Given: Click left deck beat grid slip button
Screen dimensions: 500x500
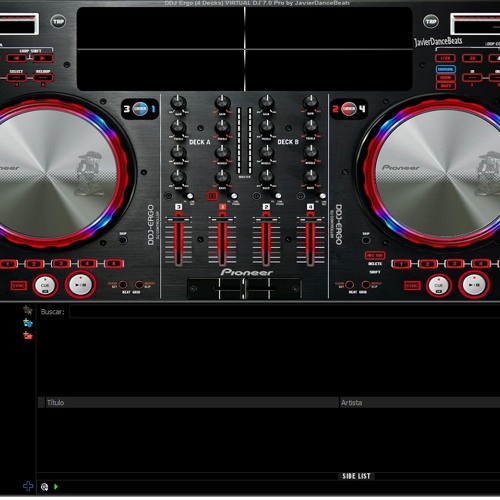Looking at the screenshot, I should pos(139,285).
